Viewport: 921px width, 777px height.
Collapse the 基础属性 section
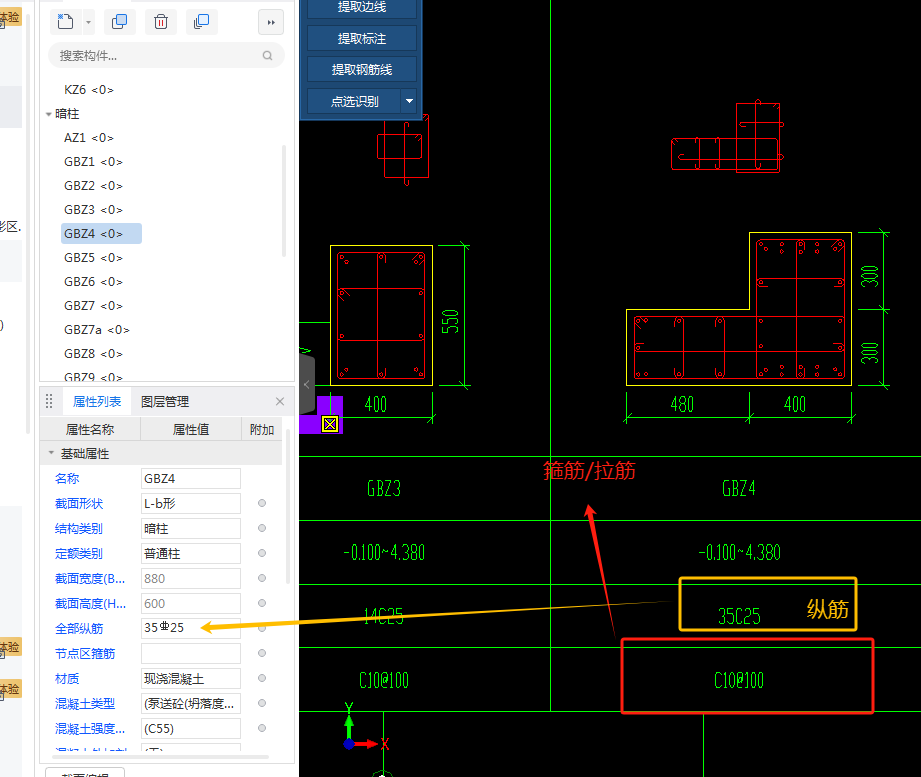tap(51, 453)
